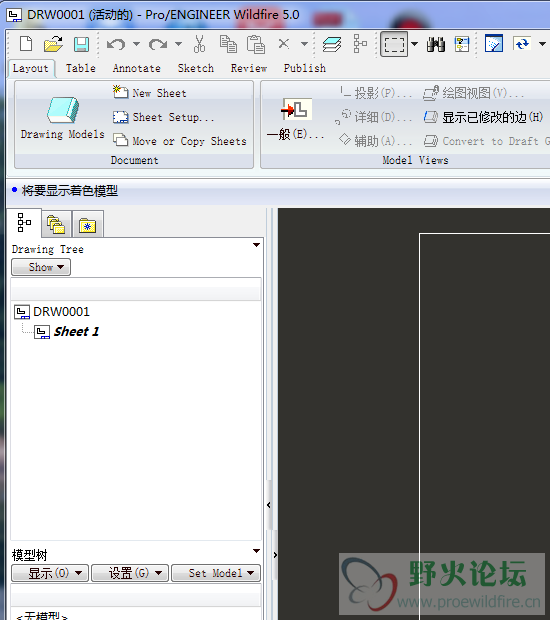550x620 pixels.
Task: Repaint the screen with redraw icon
Action: [494, 43]
